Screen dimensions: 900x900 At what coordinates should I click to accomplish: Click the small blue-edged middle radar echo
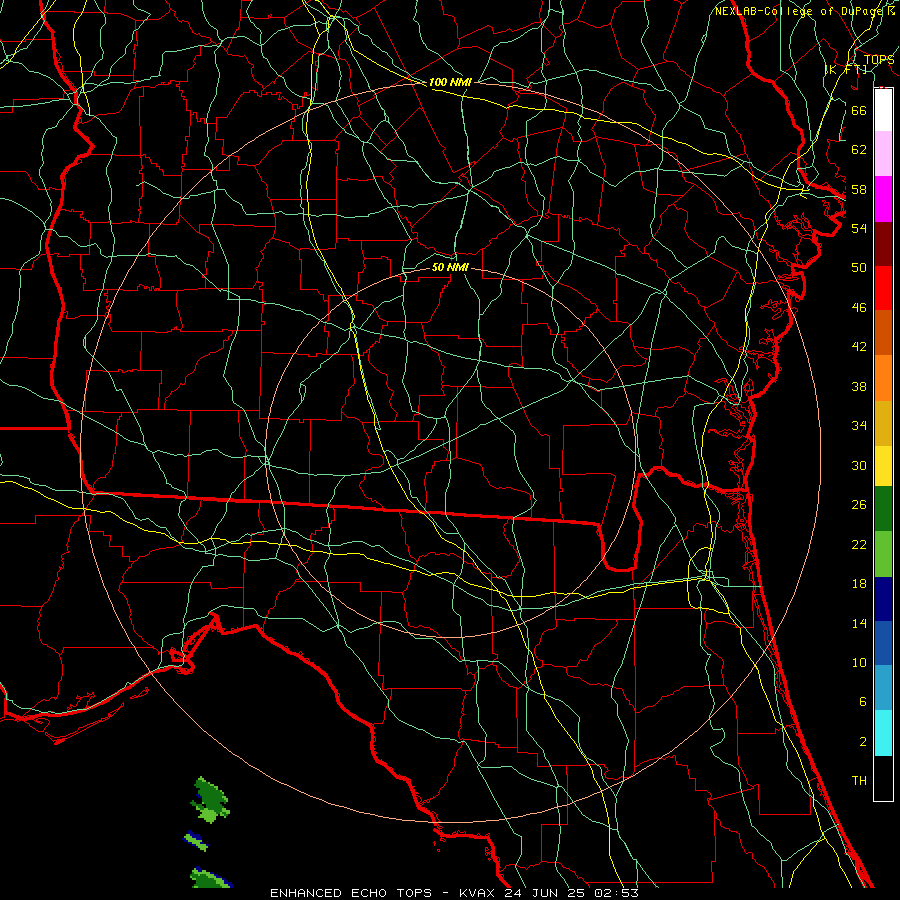tap(196, 841)
